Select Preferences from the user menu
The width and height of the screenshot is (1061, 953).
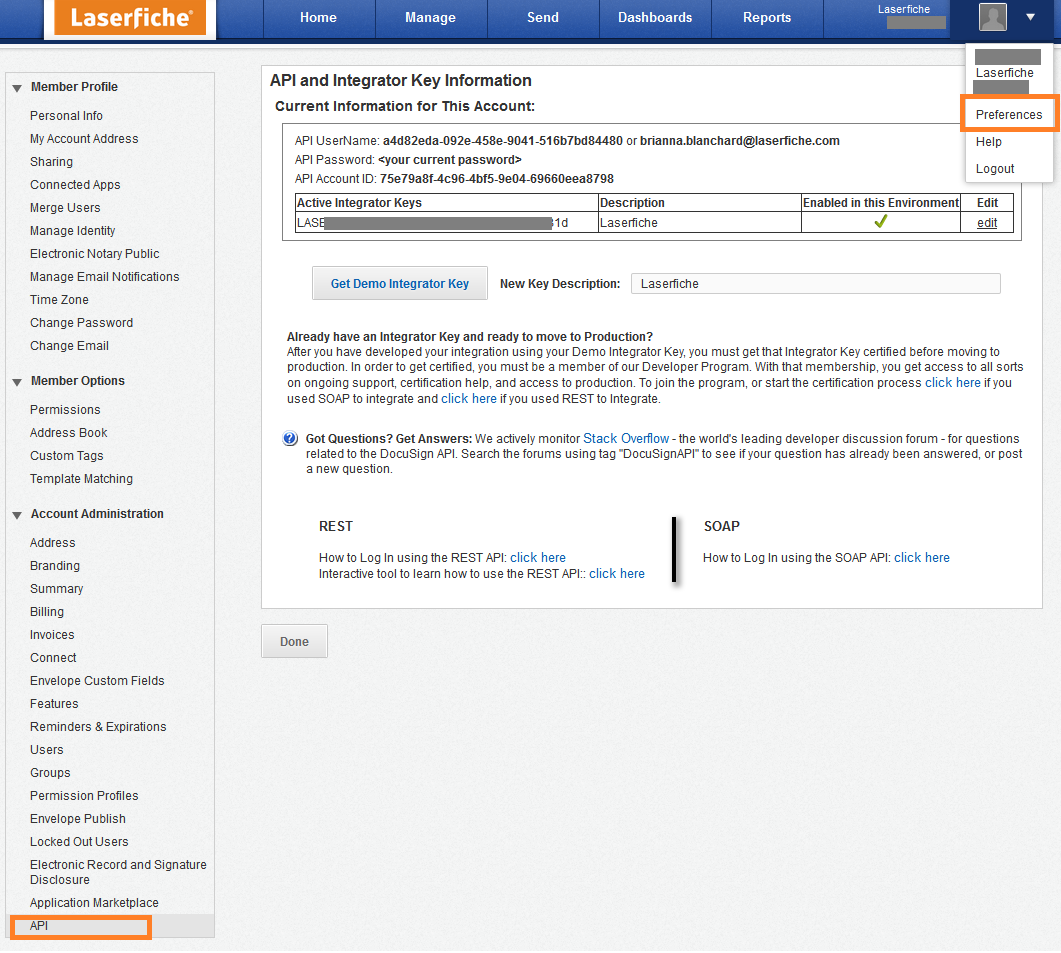coord(1009,114)
